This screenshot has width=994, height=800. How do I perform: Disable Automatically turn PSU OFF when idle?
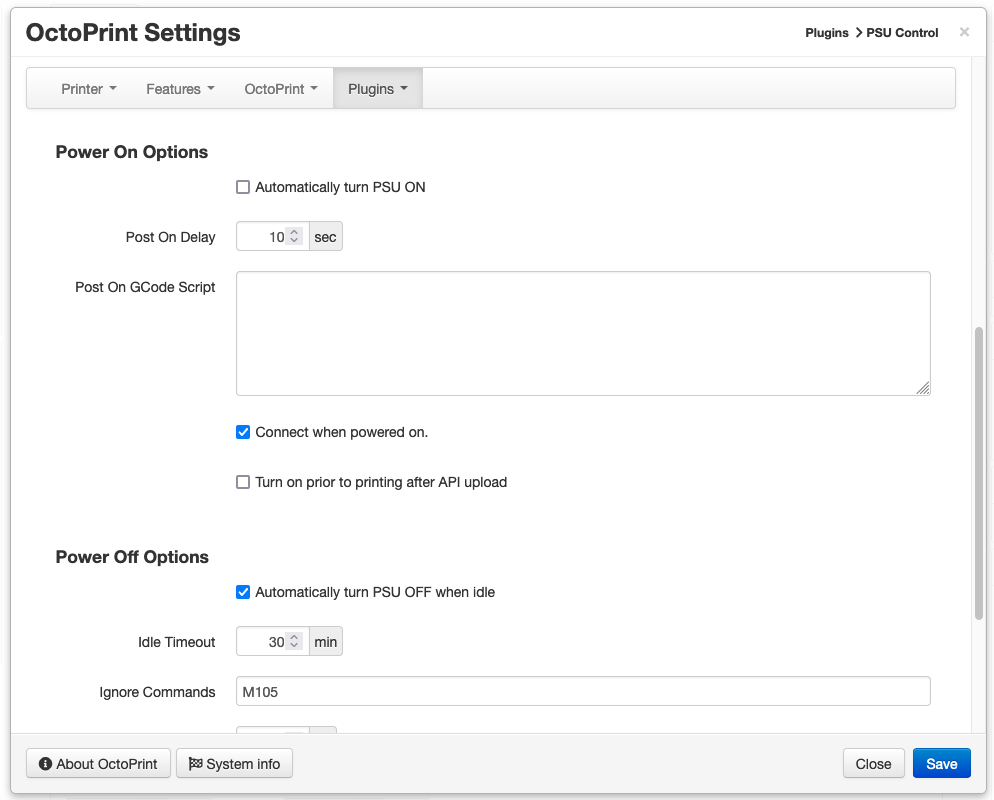[243, 592]
